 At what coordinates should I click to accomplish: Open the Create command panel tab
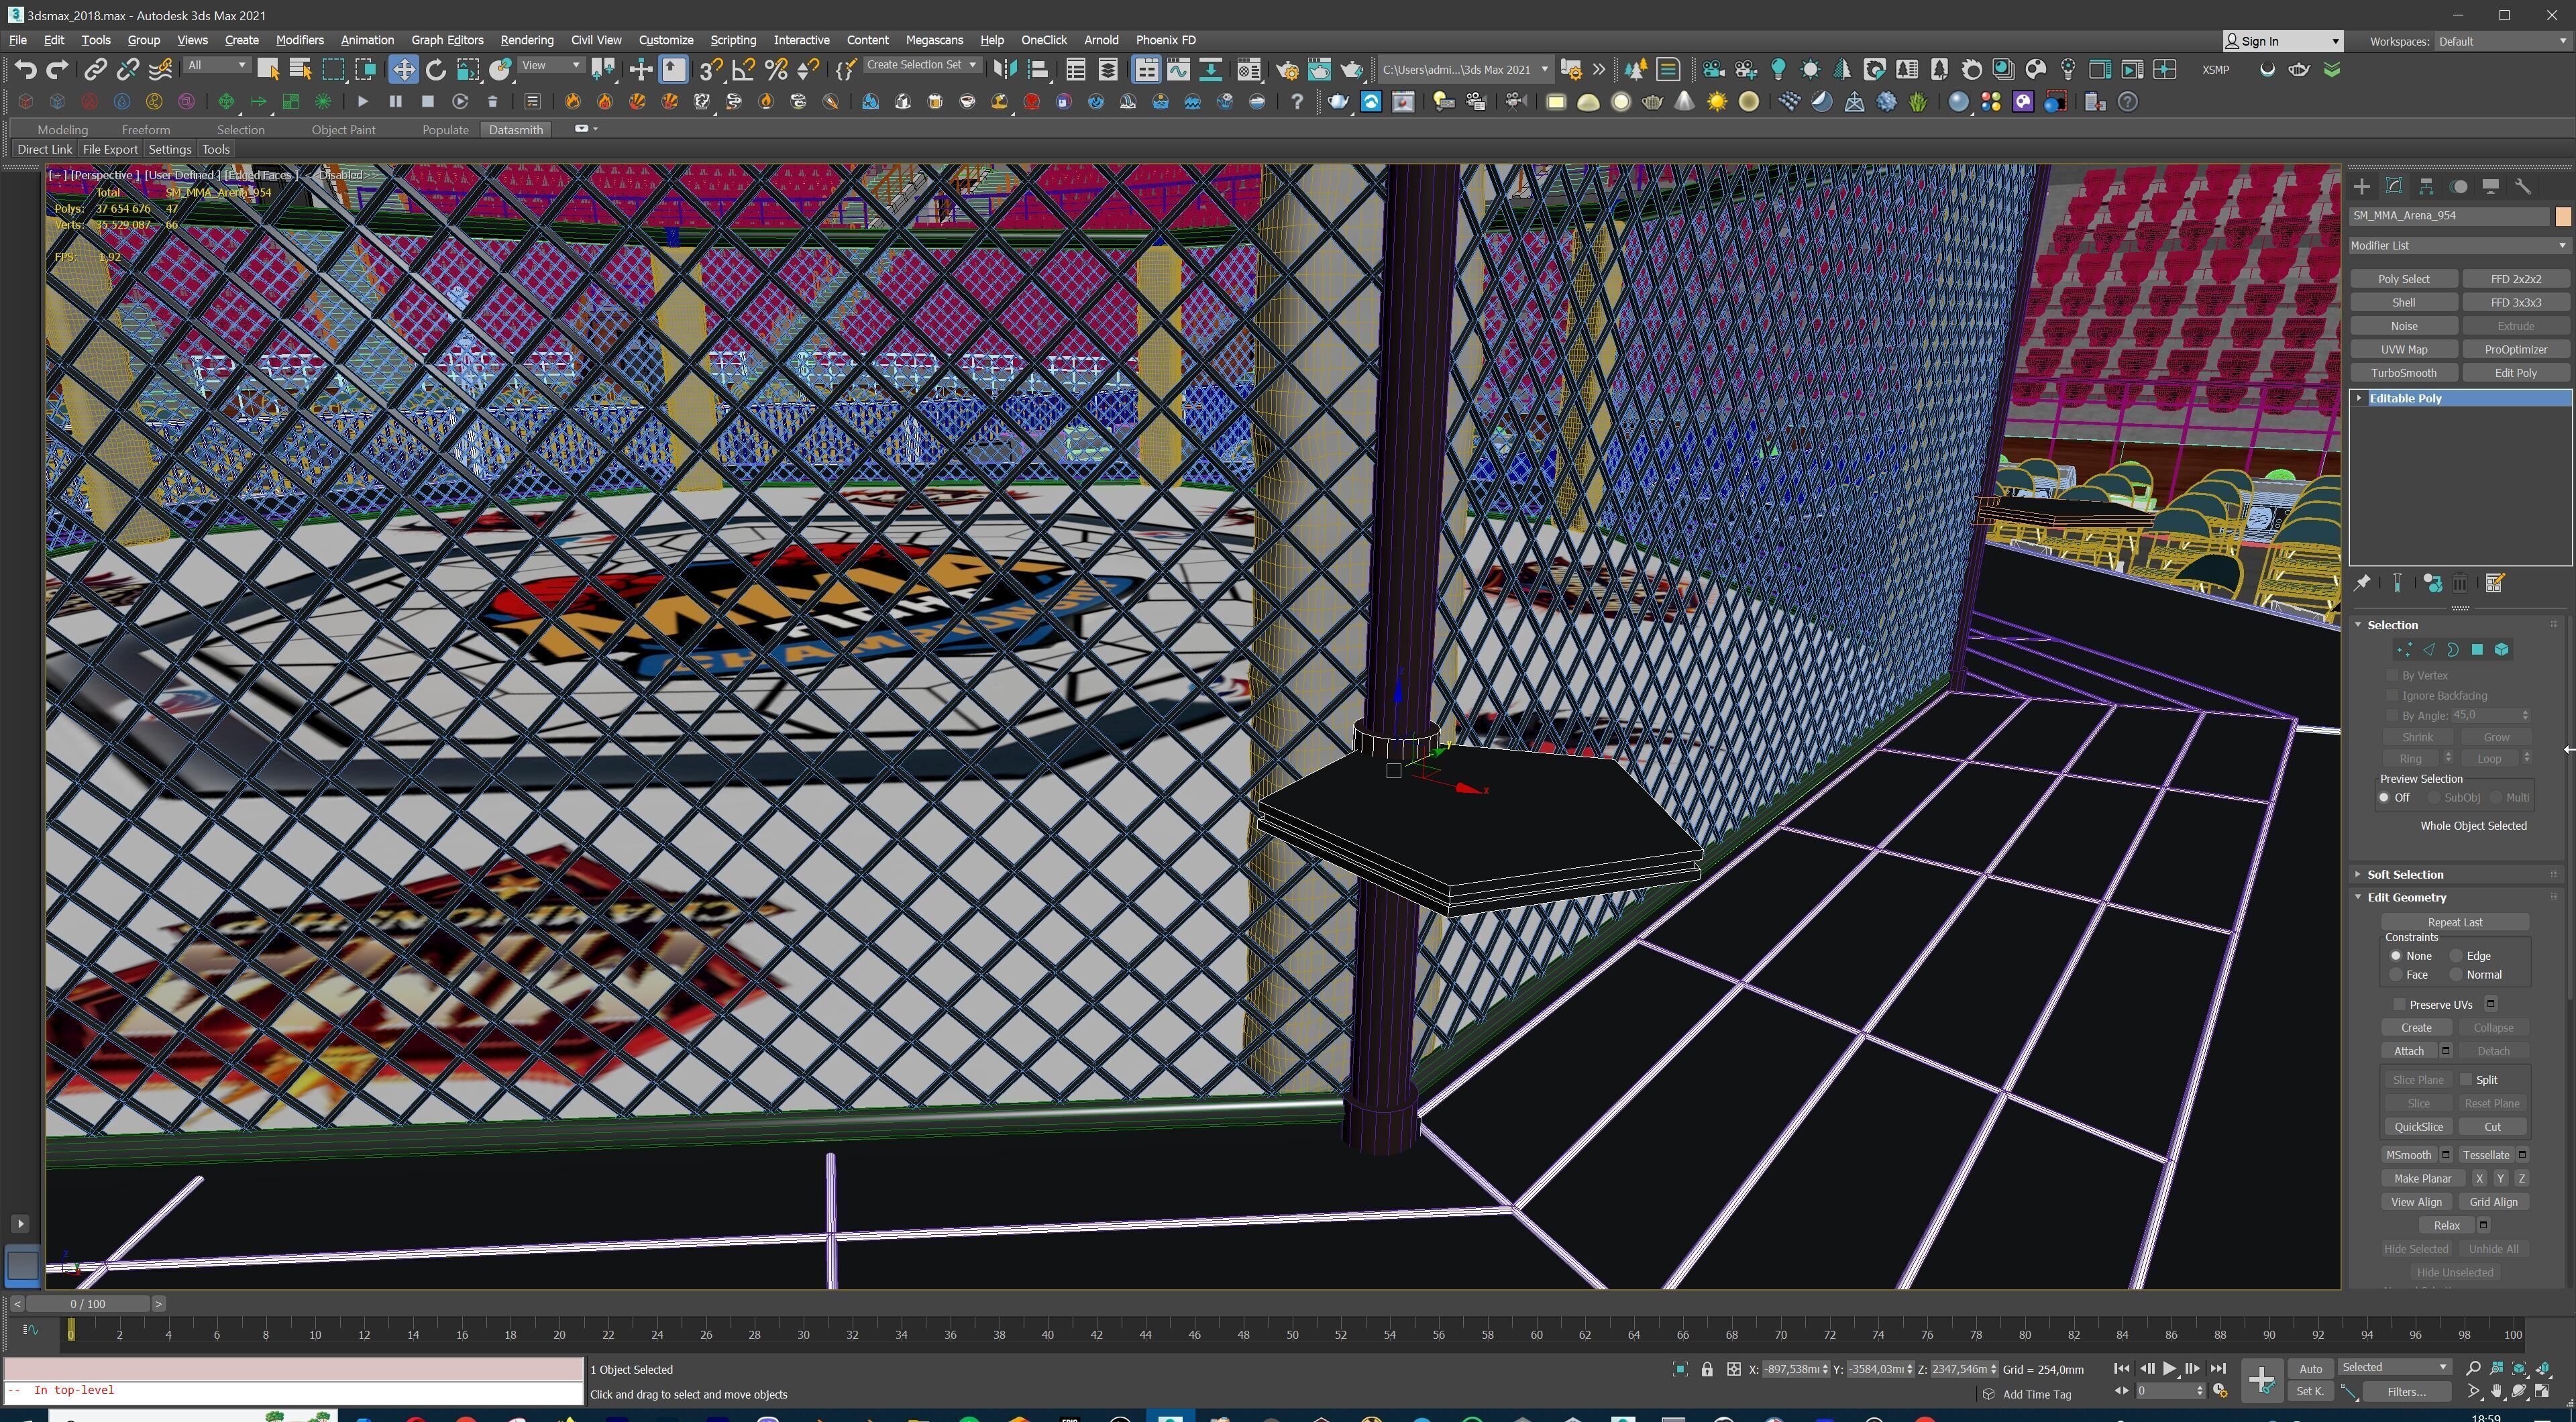tap(2362, 187)
